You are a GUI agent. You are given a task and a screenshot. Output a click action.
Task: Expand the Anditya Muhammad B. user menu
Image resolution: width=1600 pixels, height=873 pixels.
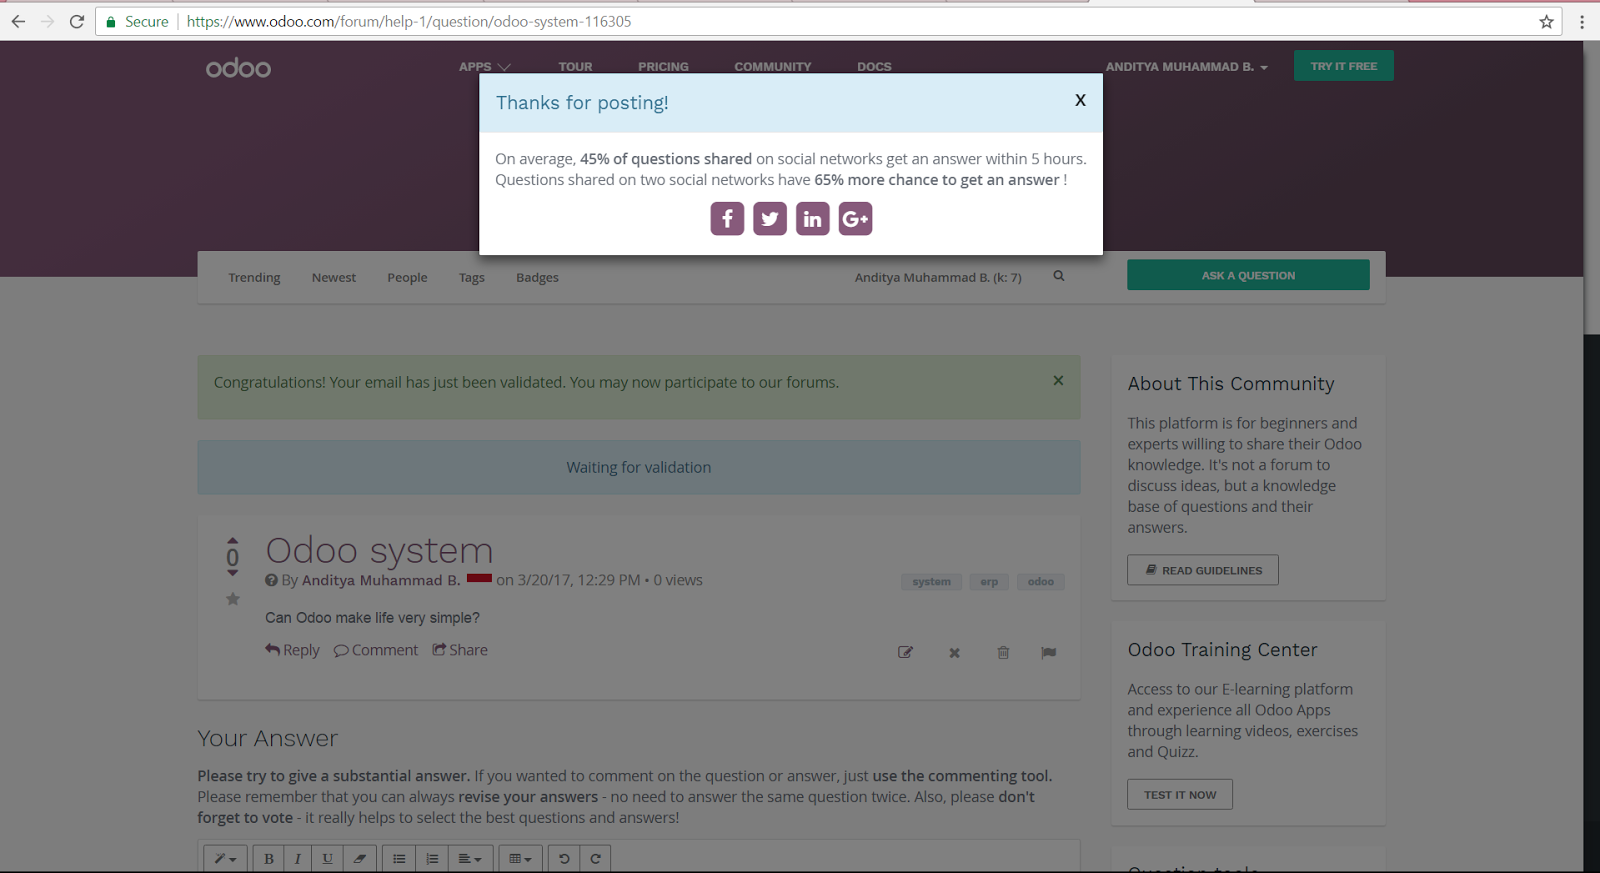(x=1186, y=67)
